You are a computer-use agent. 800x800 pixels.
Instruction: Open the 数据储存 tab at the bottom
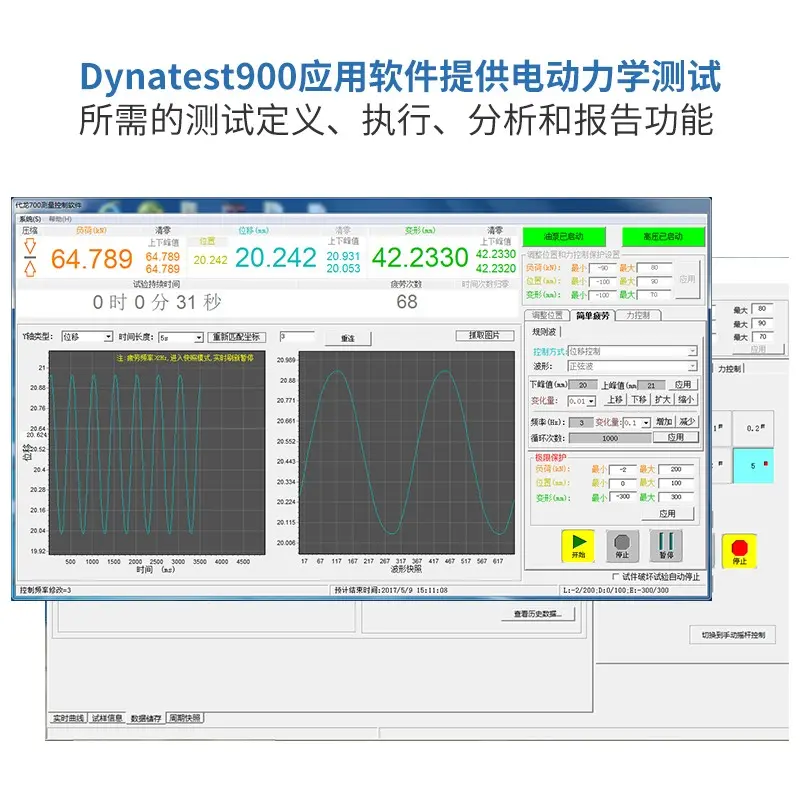[146, 718]
